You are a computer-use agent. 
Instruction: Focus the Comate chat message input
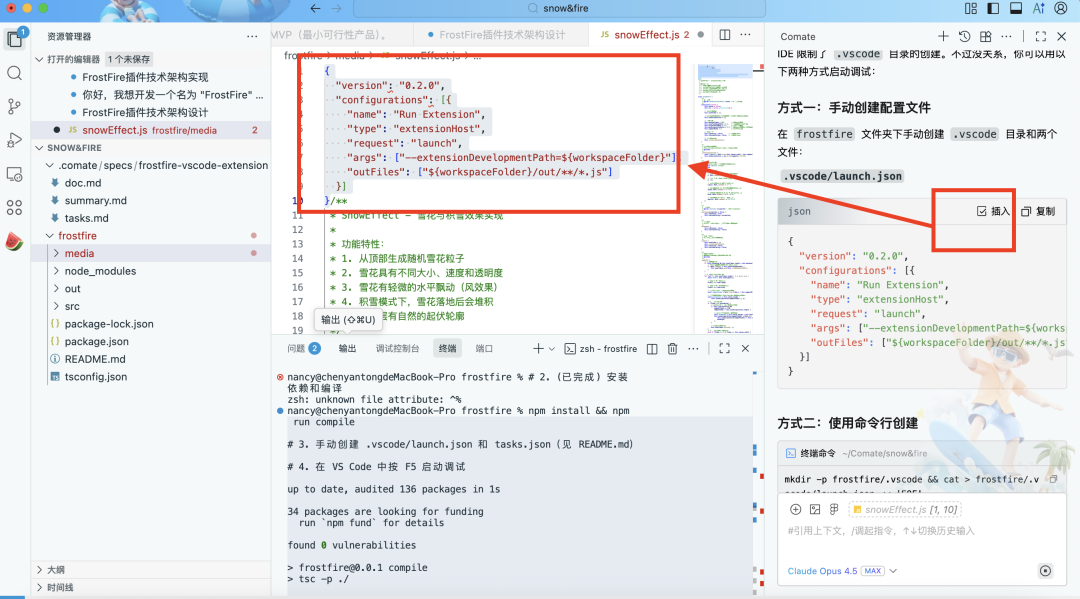click(922, 531)
